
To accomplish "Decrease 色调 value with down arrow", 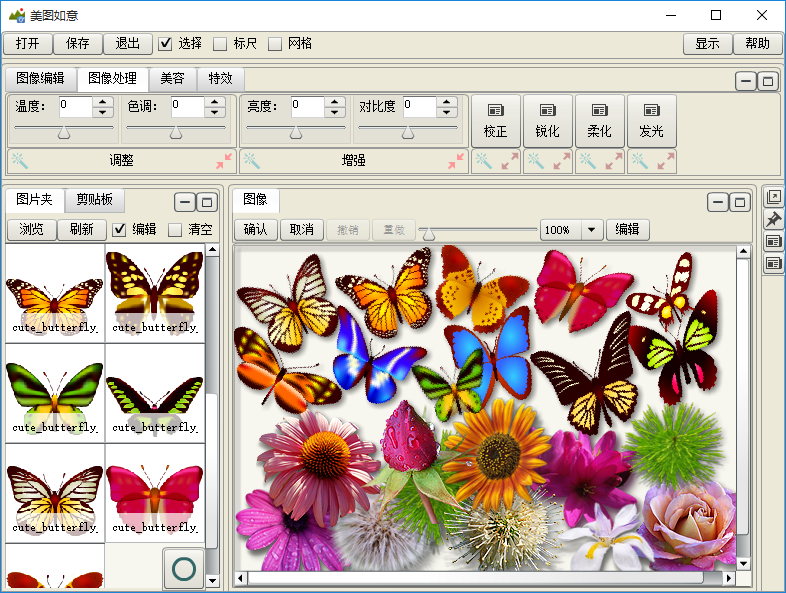I will [215, 112].
